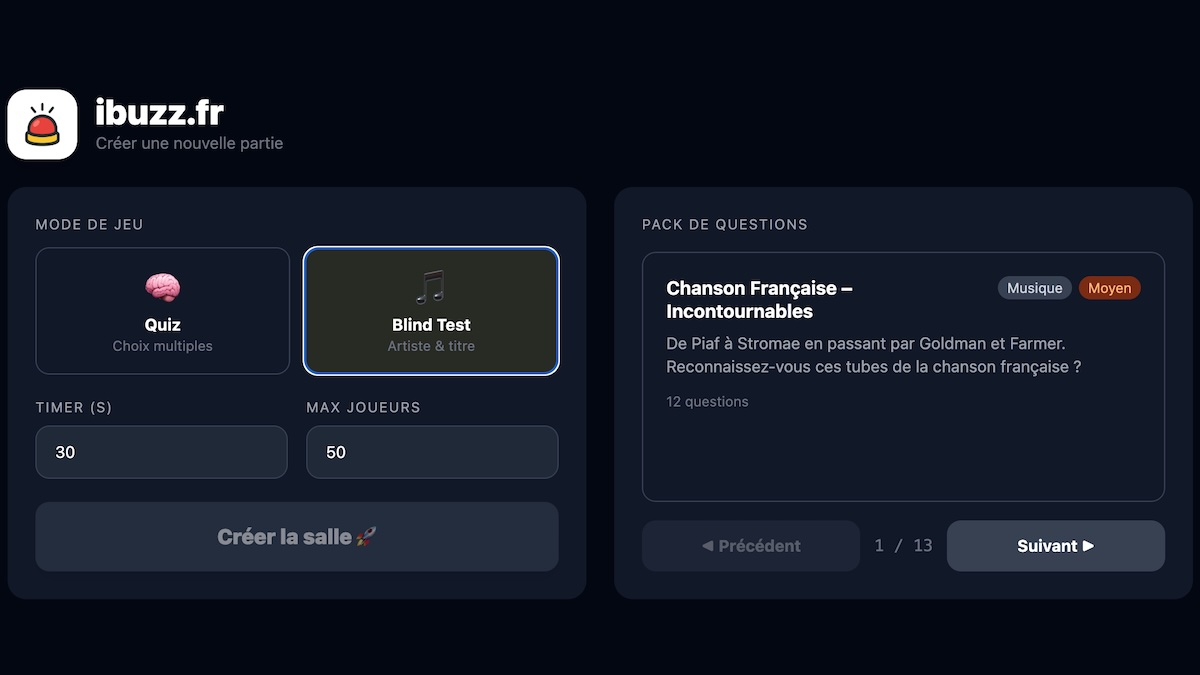Open the Max joueurs value field
The height and width of the screenshot is (675, 1200).
(432, 452)
